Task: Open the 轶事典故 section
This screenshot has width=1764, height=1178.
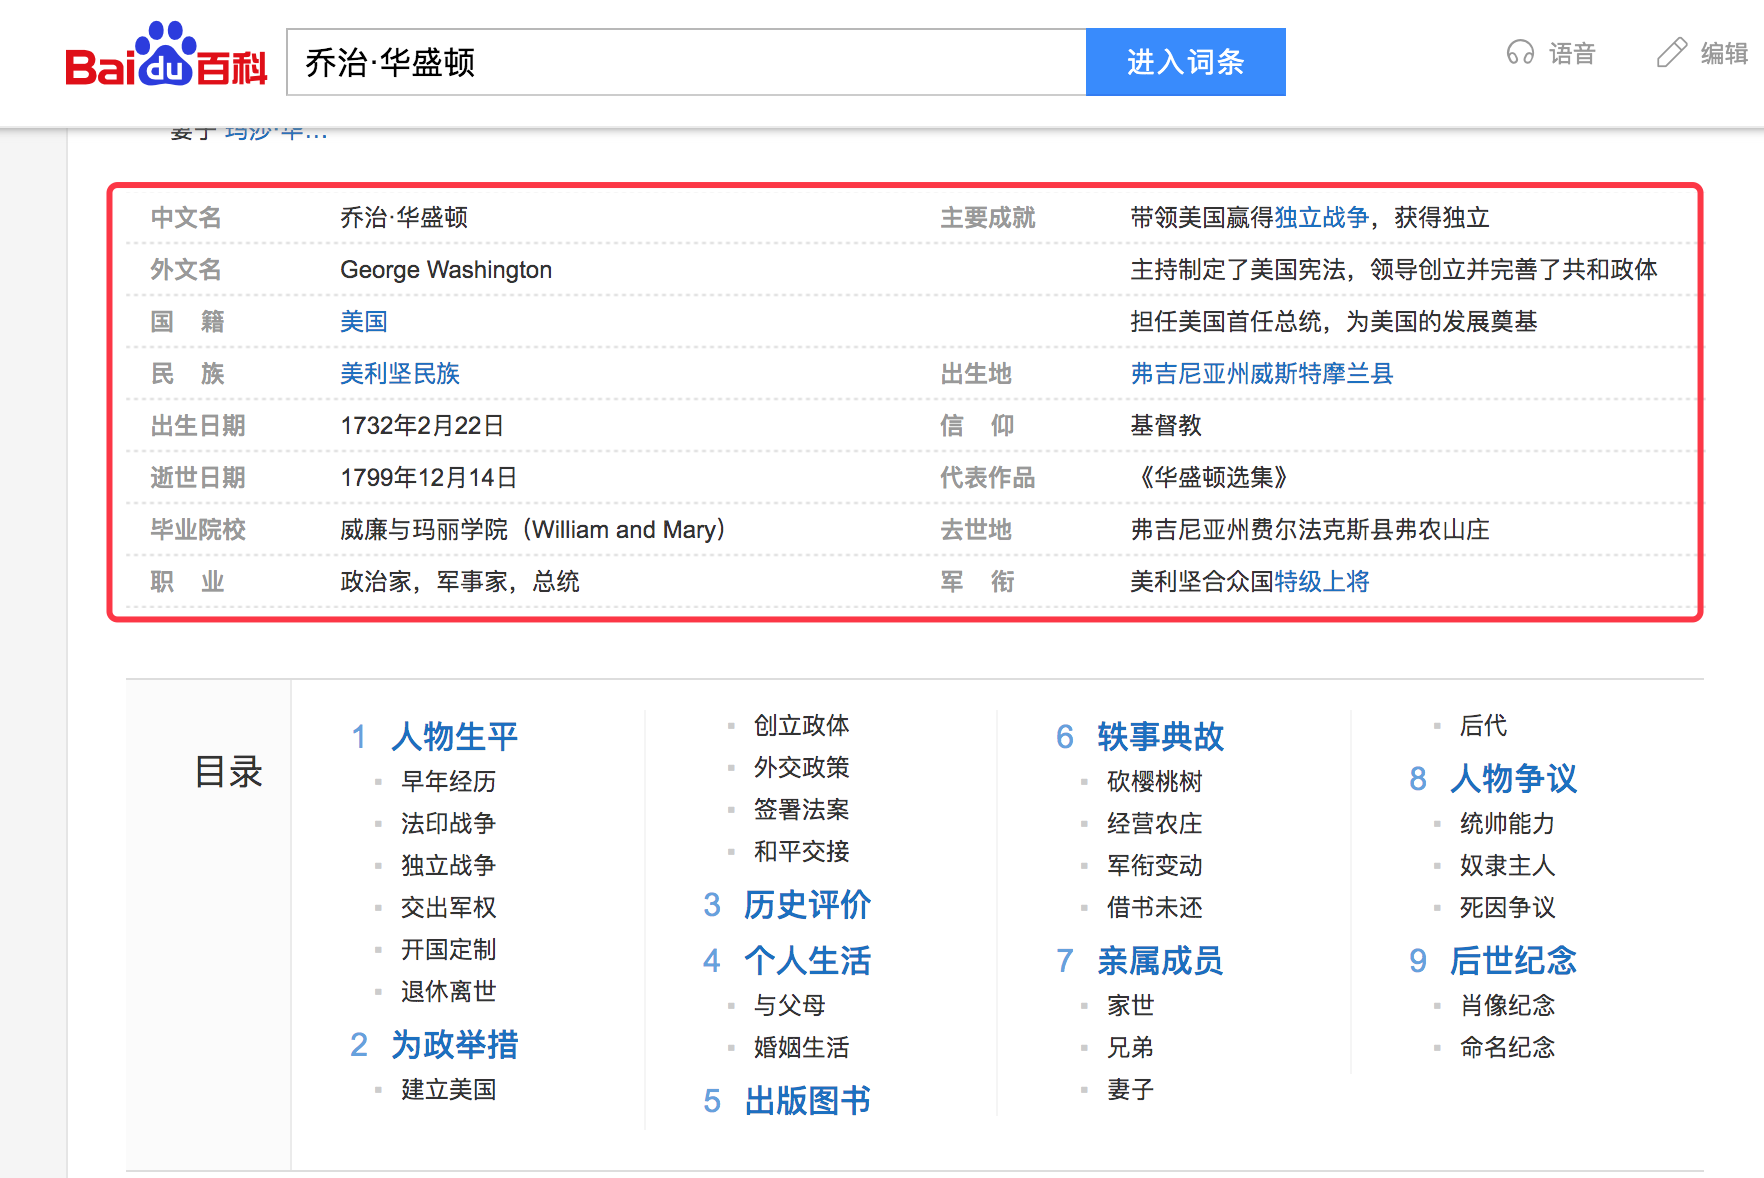Action: pyautogui.click(x=1159, y=737)
